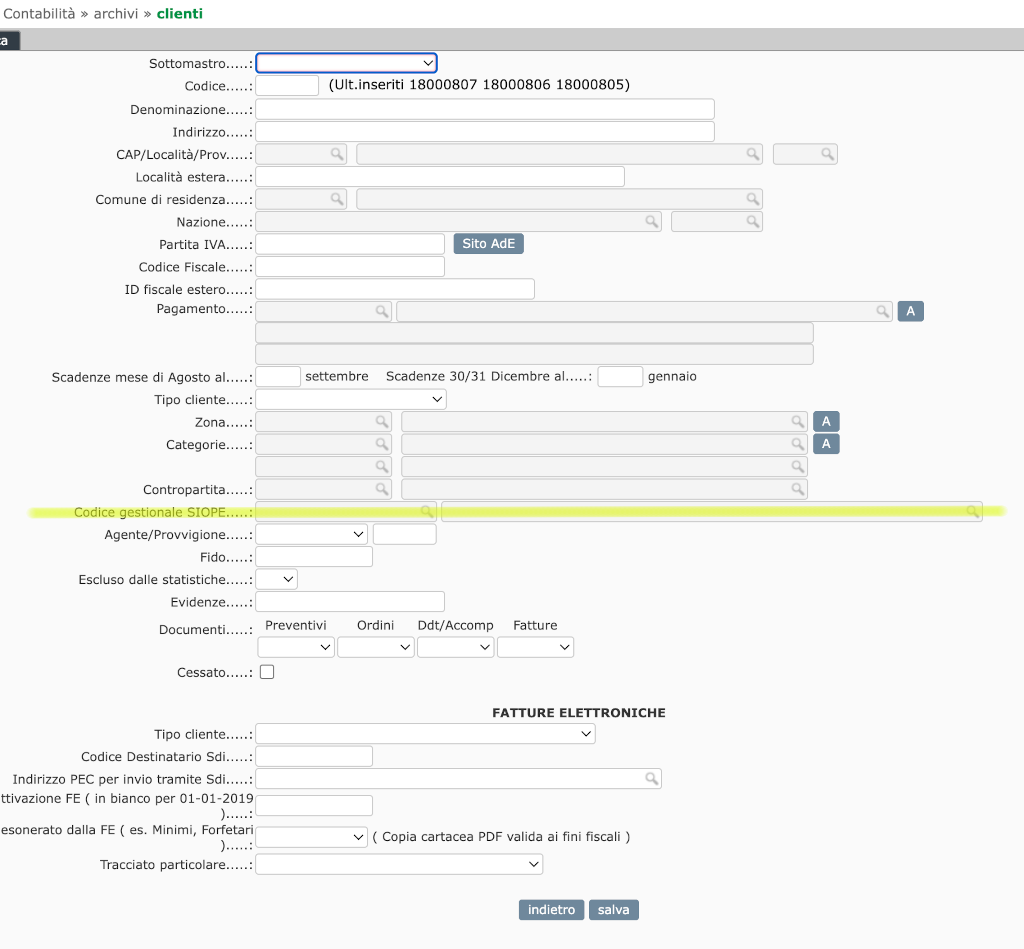Image resolution: width=1024 pixels, height=949 pixels.
Task: Click the search icon in the Codice gestionale SIOPE code field
Action: (x=427, y=512)
